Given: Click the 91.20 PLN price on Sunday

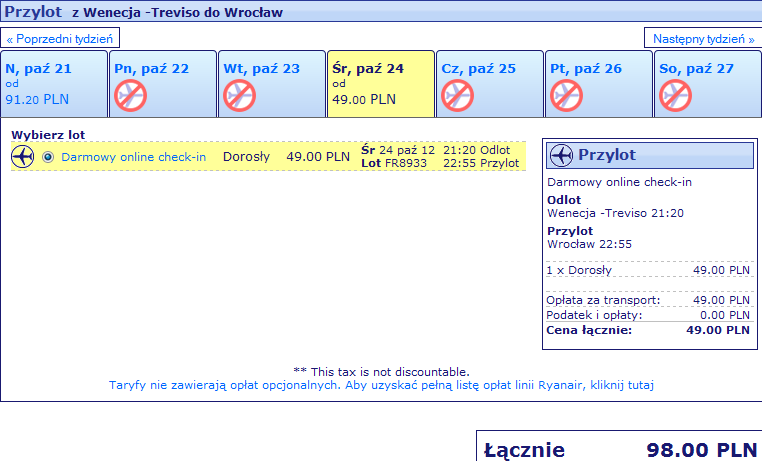Looking at the screenshot, I should (36, 99).
